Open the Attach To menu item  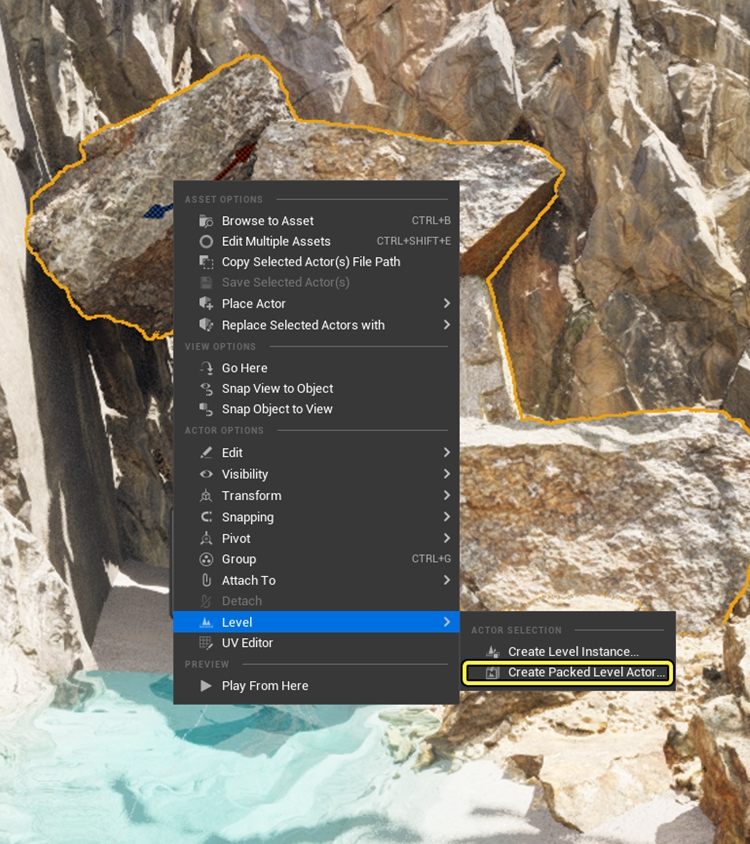(316, 580)
